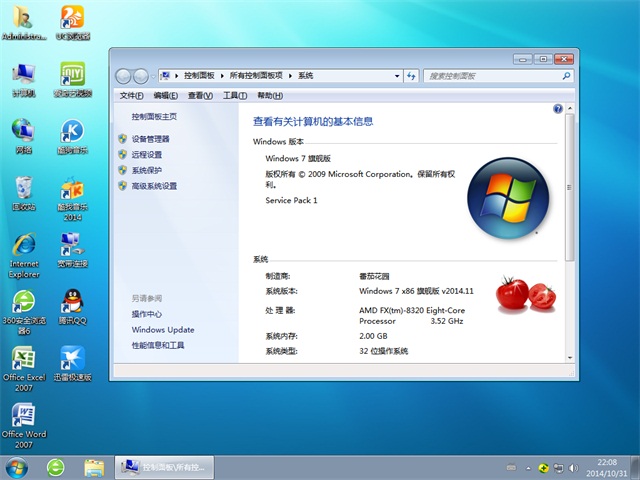This screenshot has height=480, width=640.
Task: Launch the iQIYI video desktop shortcut
Action: tap(73, 80)
